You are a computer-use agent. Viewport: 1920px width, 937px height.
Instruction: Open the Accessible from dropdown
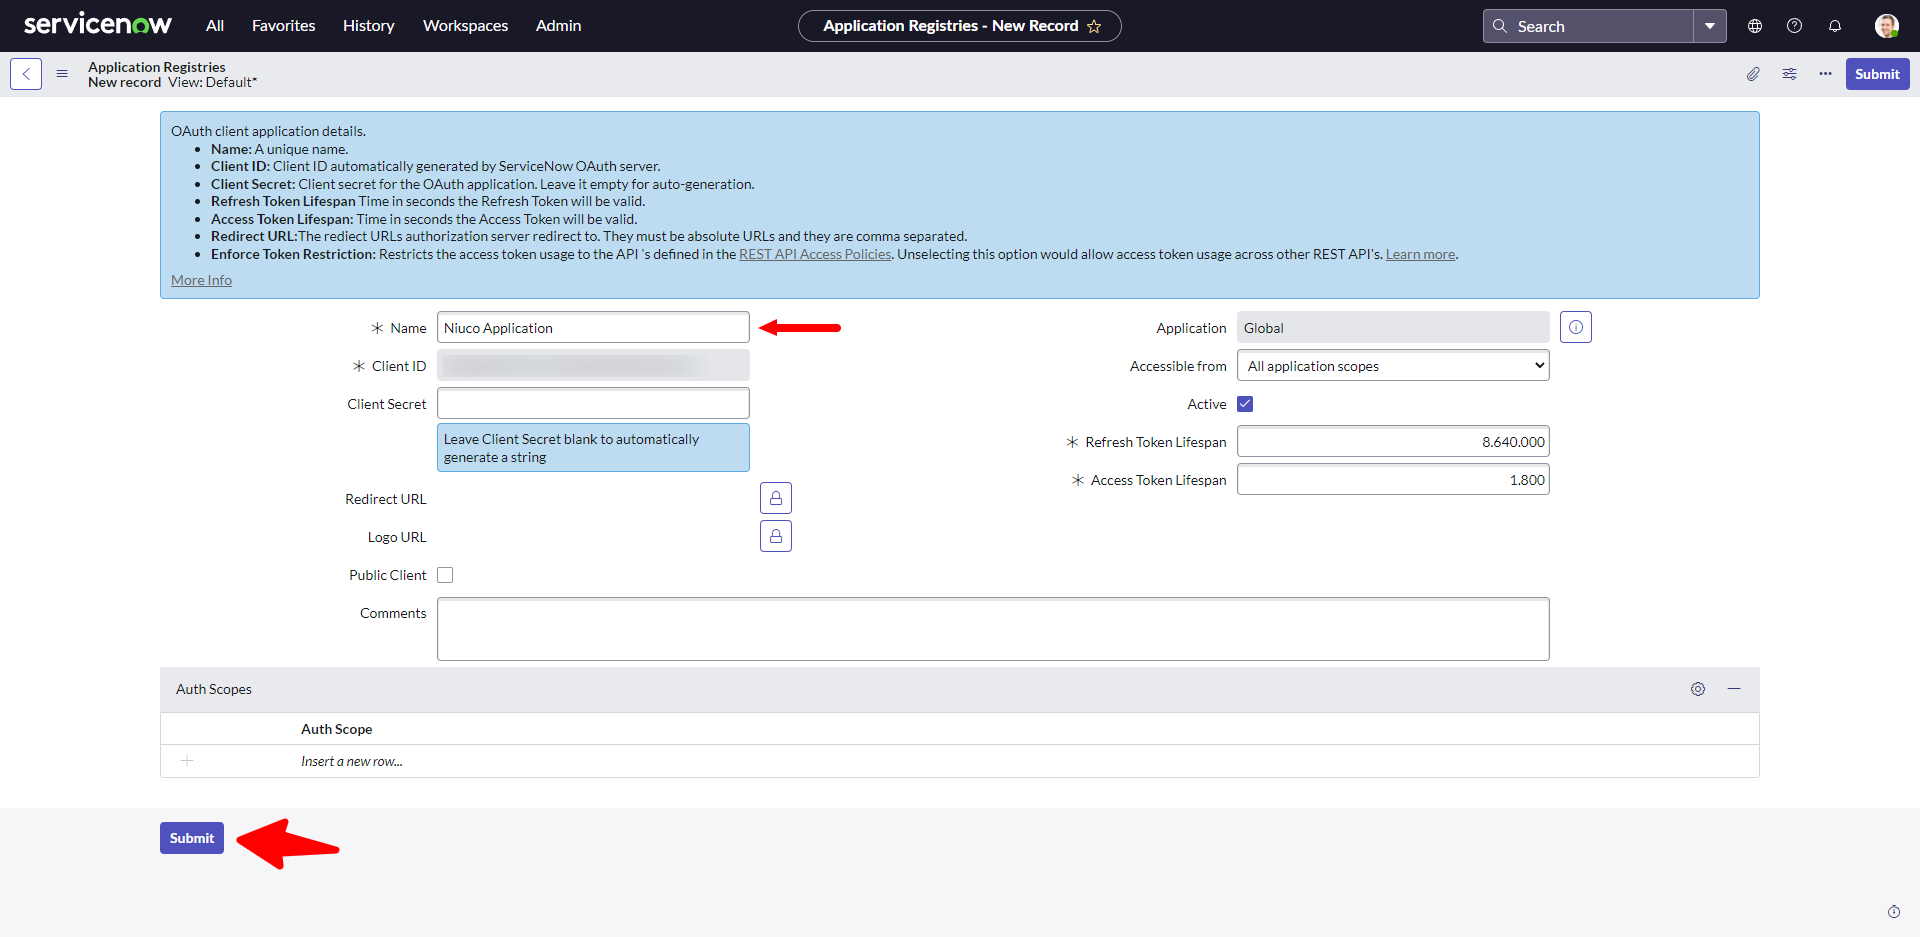coord(1393,366)
